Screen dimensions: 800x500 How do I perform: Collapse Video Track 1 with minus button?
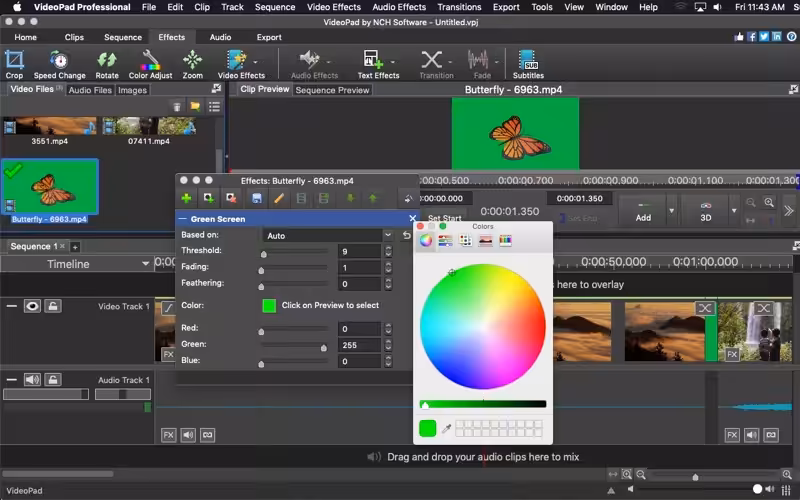pyautogui.click(x=12, y=306)
